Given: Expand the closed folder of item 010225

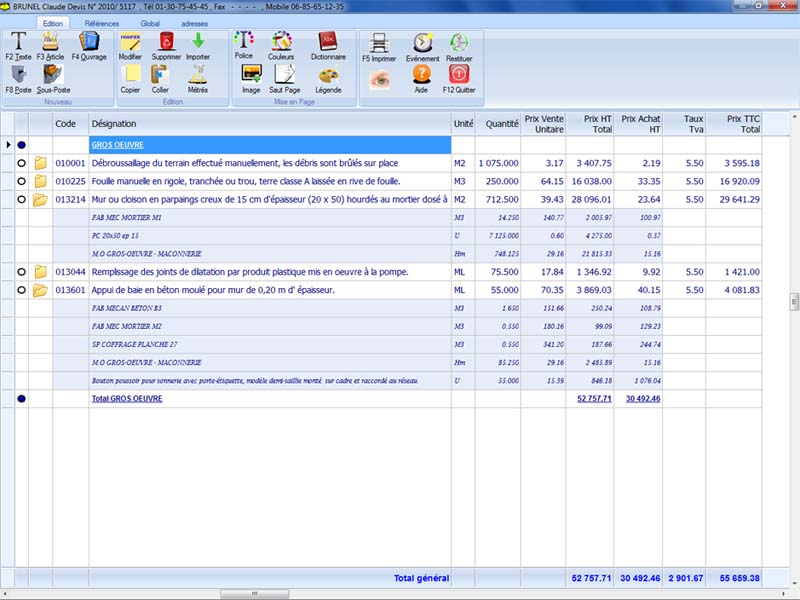Looking at the screenshot, I should click(x=41, y=181).
